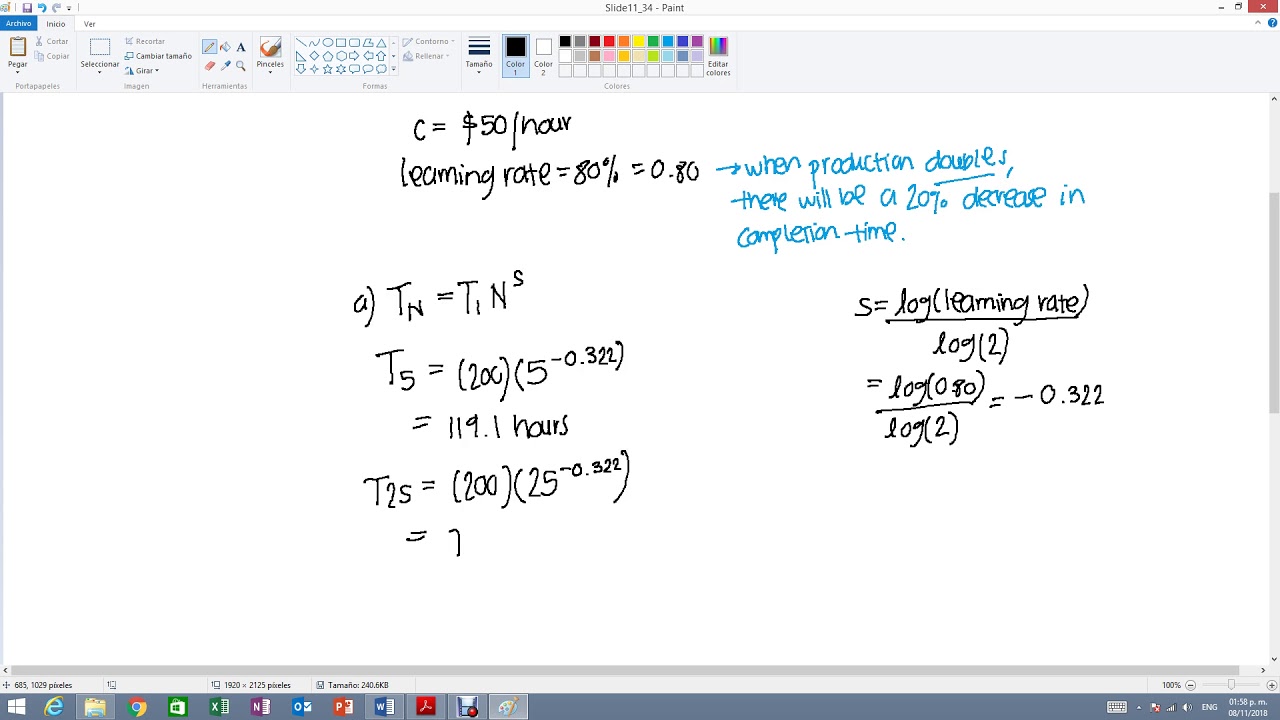Screen dimensions: 1280x720
Task: Click the horizontal scrollbar right arrow
Action: tap(1264, 670)
